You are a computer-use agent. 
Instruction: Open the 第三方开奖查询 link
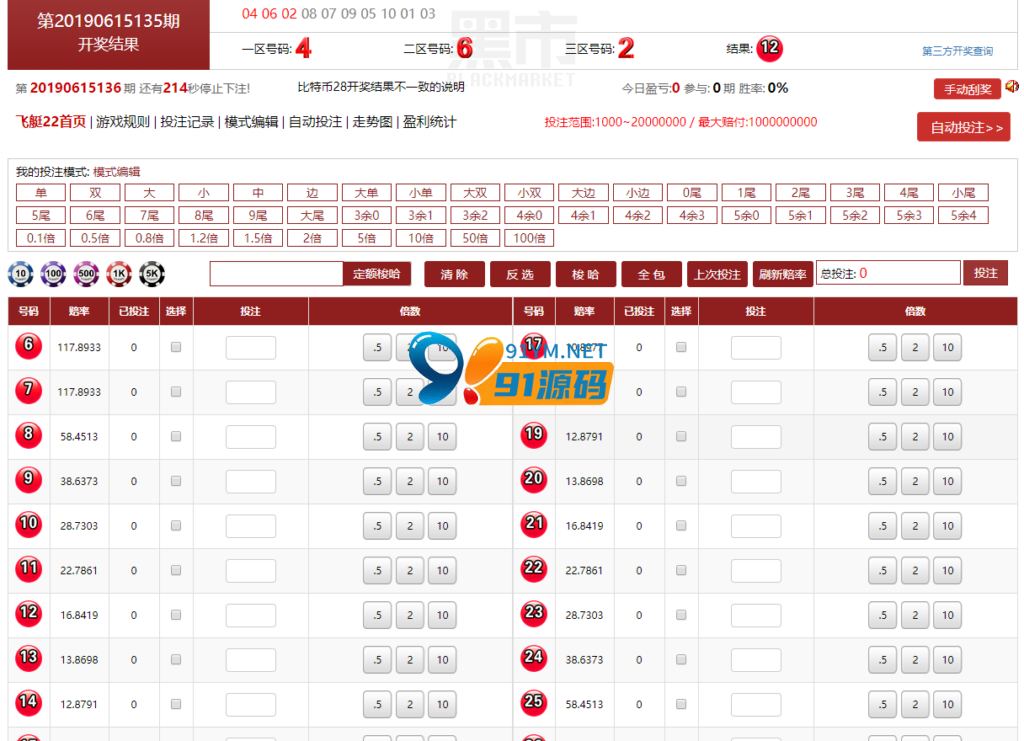[957, 51]
